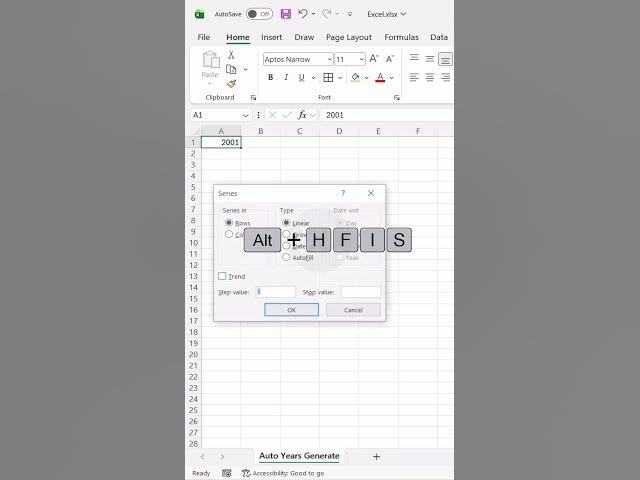Open the Data tab

click(x=439, y=37)
